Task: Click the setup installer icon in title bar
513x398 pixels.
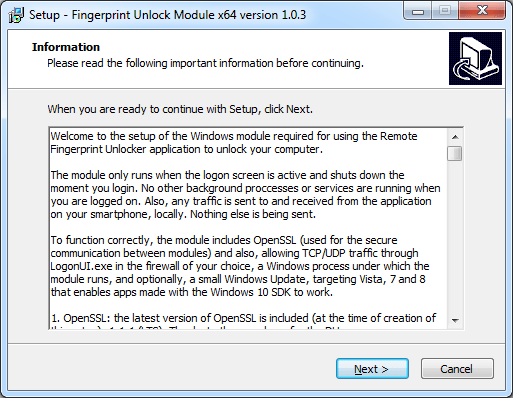Action: [16, 15]
